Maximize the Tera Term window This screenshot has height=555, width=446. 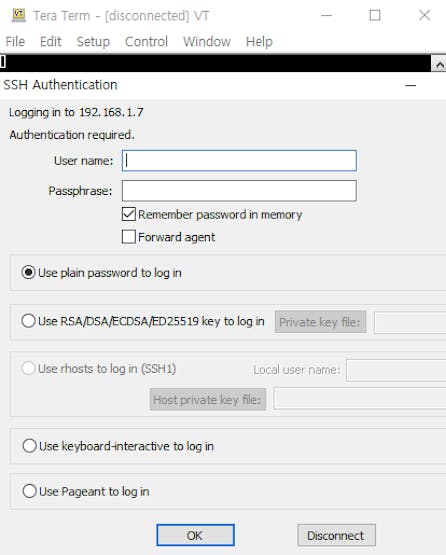click(375, 15)
